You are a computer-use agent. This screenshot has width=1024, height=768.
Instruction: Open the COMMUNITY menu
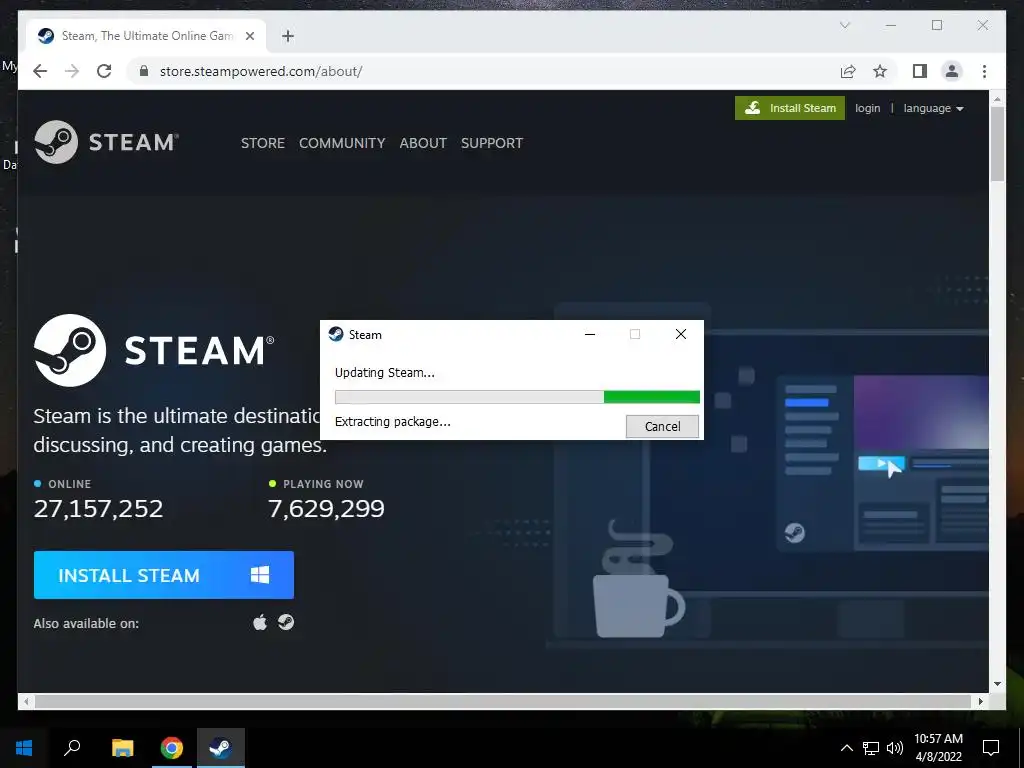pos(342,143)
